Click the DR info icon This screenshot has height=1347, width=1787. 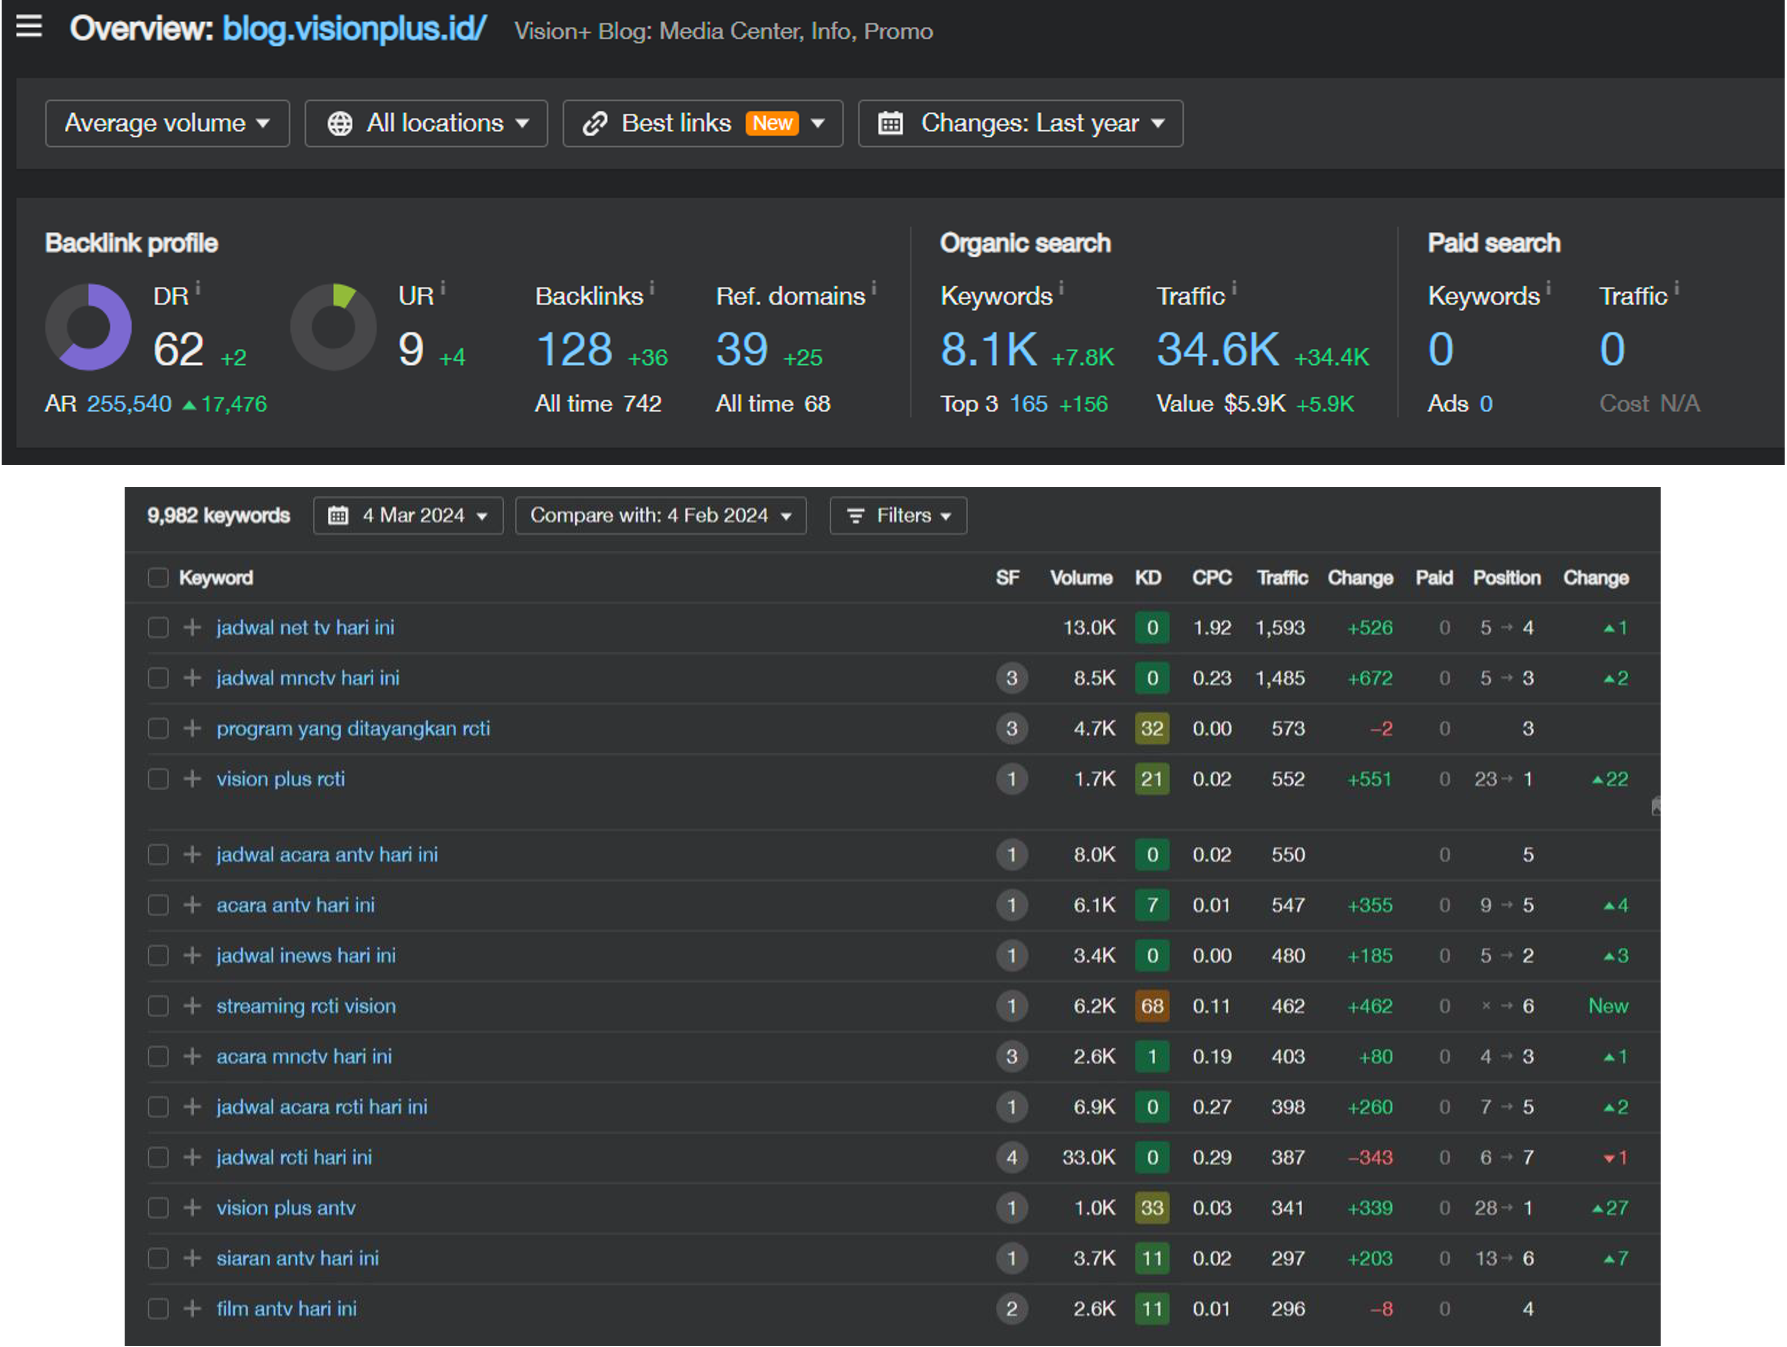198,288
